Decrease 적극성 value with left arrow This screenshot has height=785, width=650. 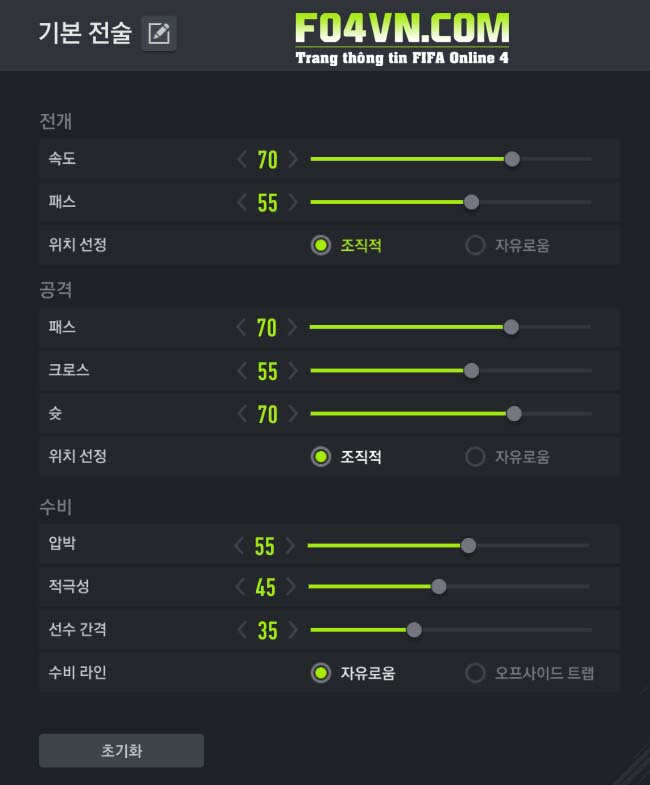click(x=239, y=587)
